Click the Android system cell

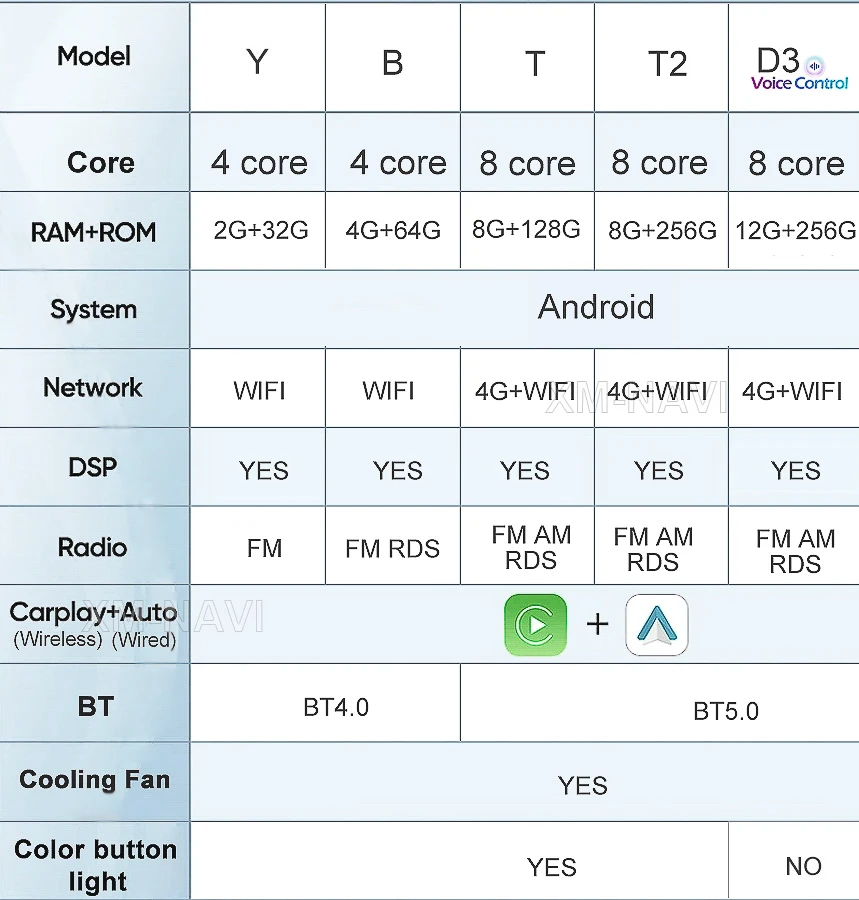(x=596, y=307)
